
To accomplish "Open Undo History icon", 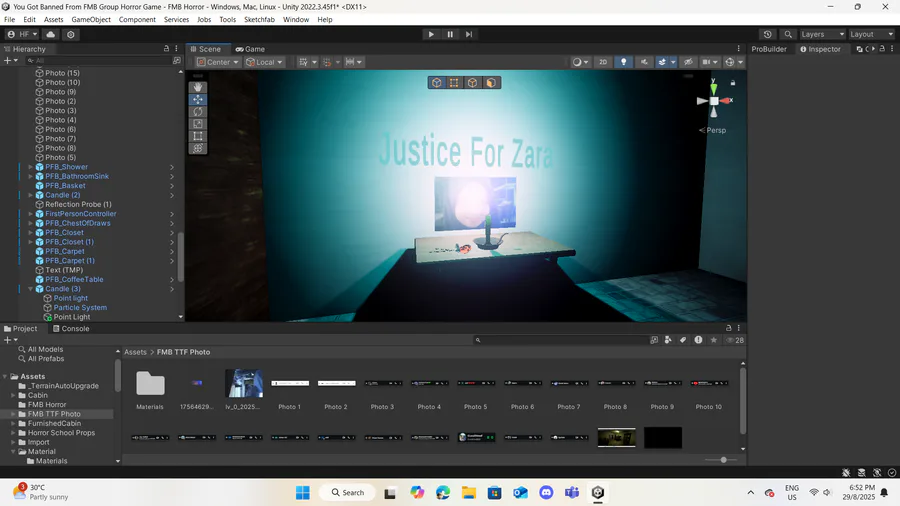I will [767, 34].
